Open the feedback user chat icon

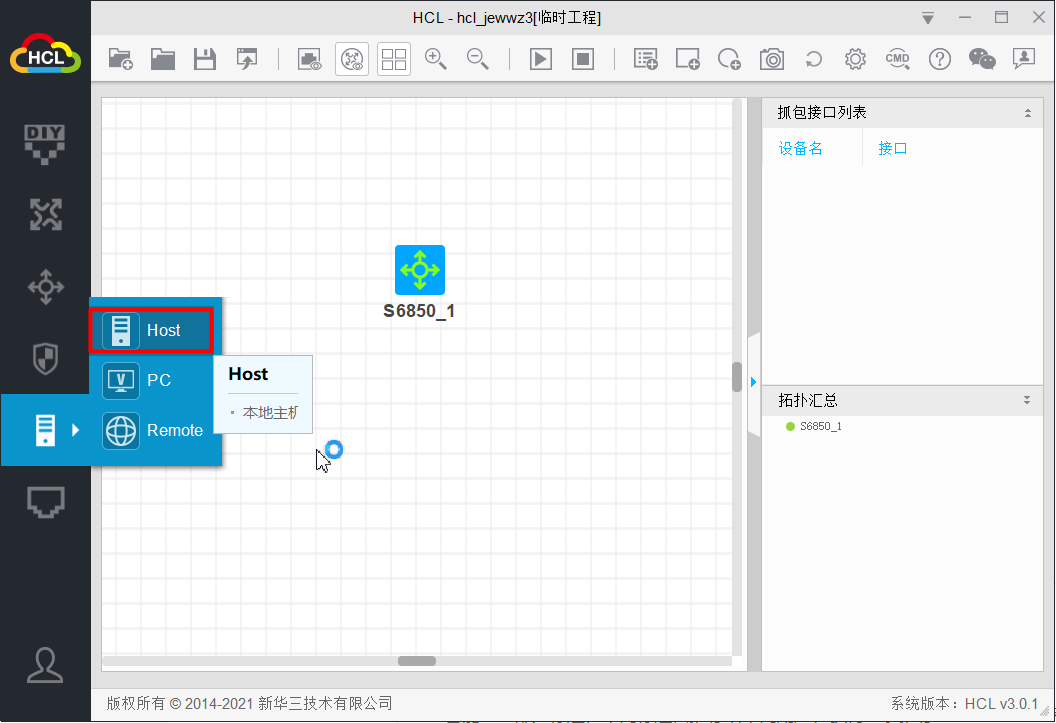1024,59
